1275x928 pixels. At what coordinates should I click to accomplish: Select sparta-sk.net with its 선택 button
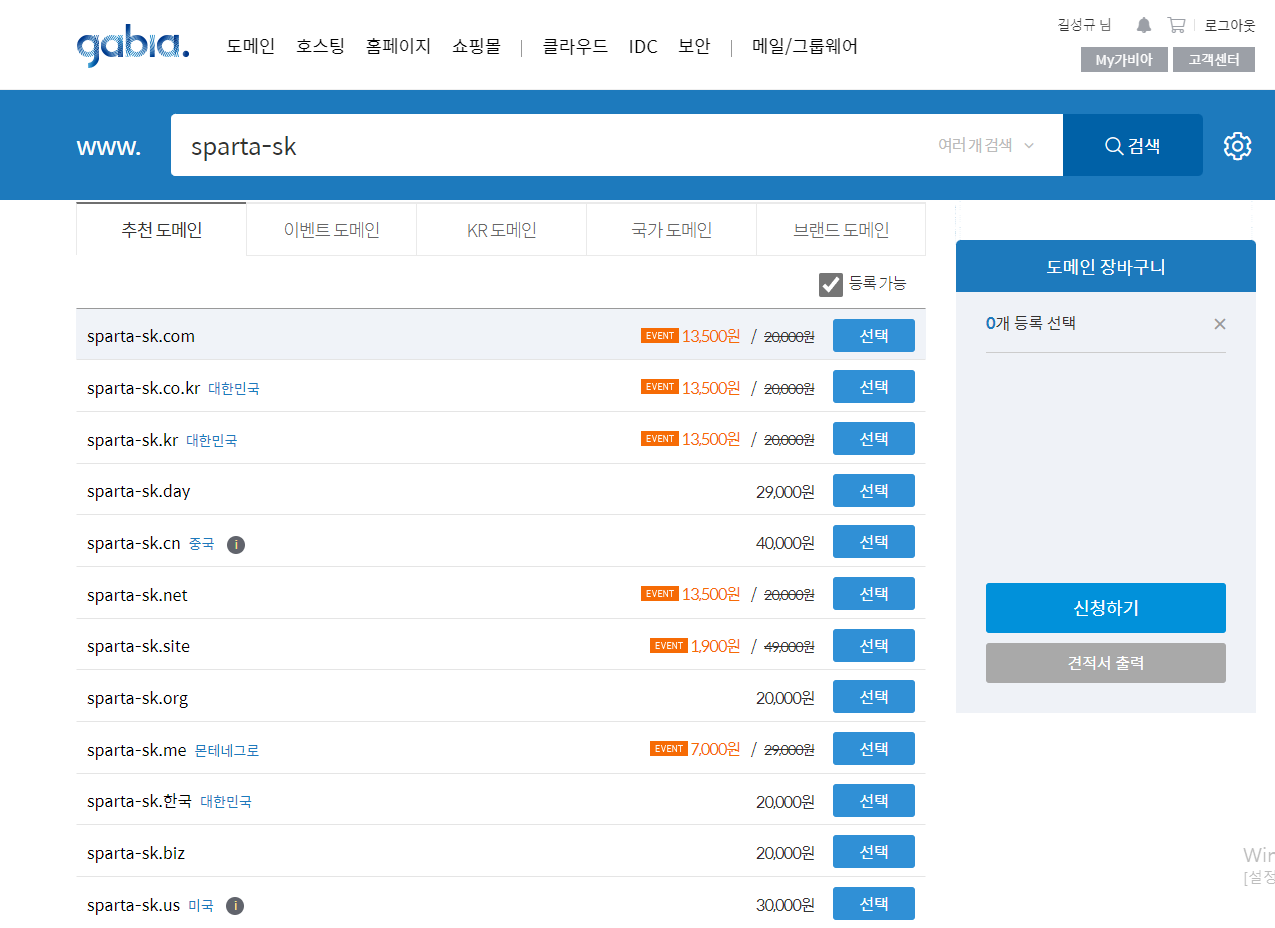point(874,594)
